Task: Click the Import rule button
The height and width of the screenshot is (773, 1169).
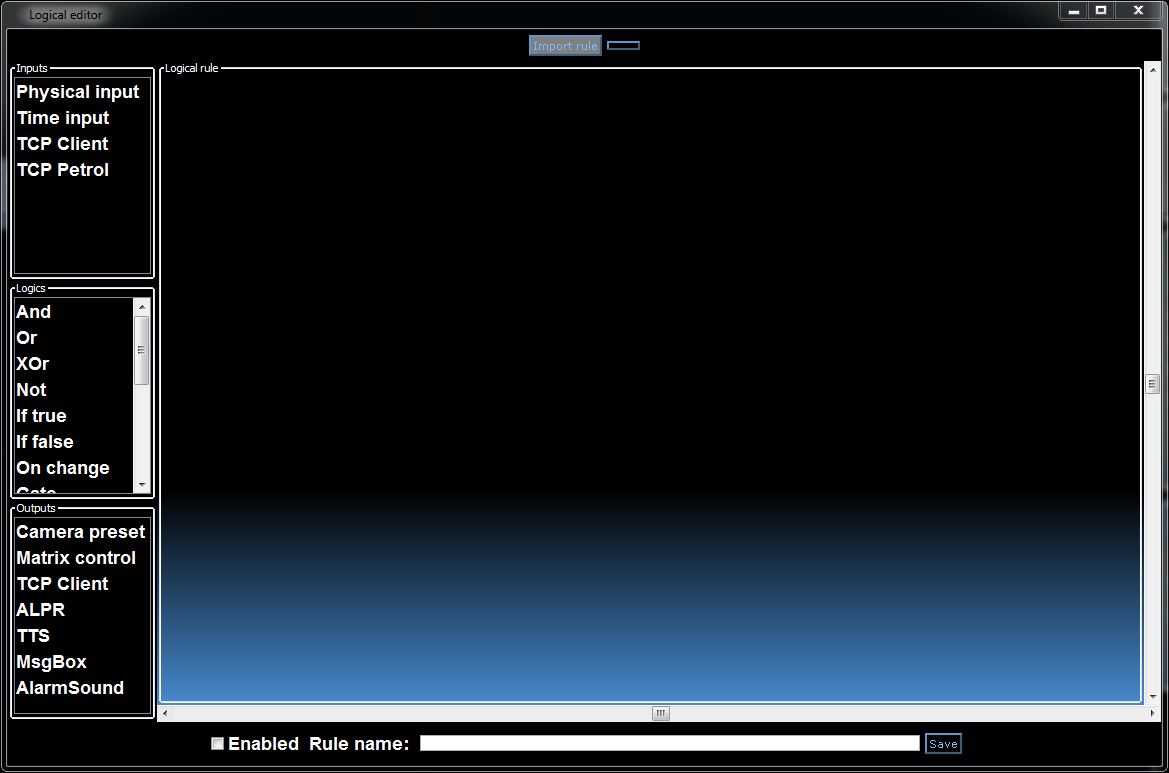Action: pyautogui.click(x=565, y=46)
